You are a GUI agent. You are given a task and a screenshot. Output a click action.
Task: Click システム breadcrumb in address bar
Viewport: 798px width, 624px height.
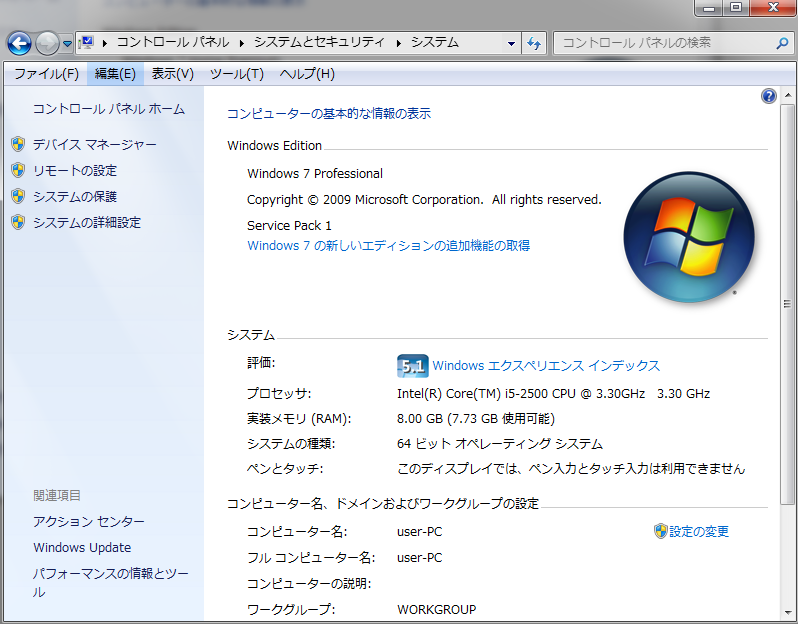click(435, 42)
